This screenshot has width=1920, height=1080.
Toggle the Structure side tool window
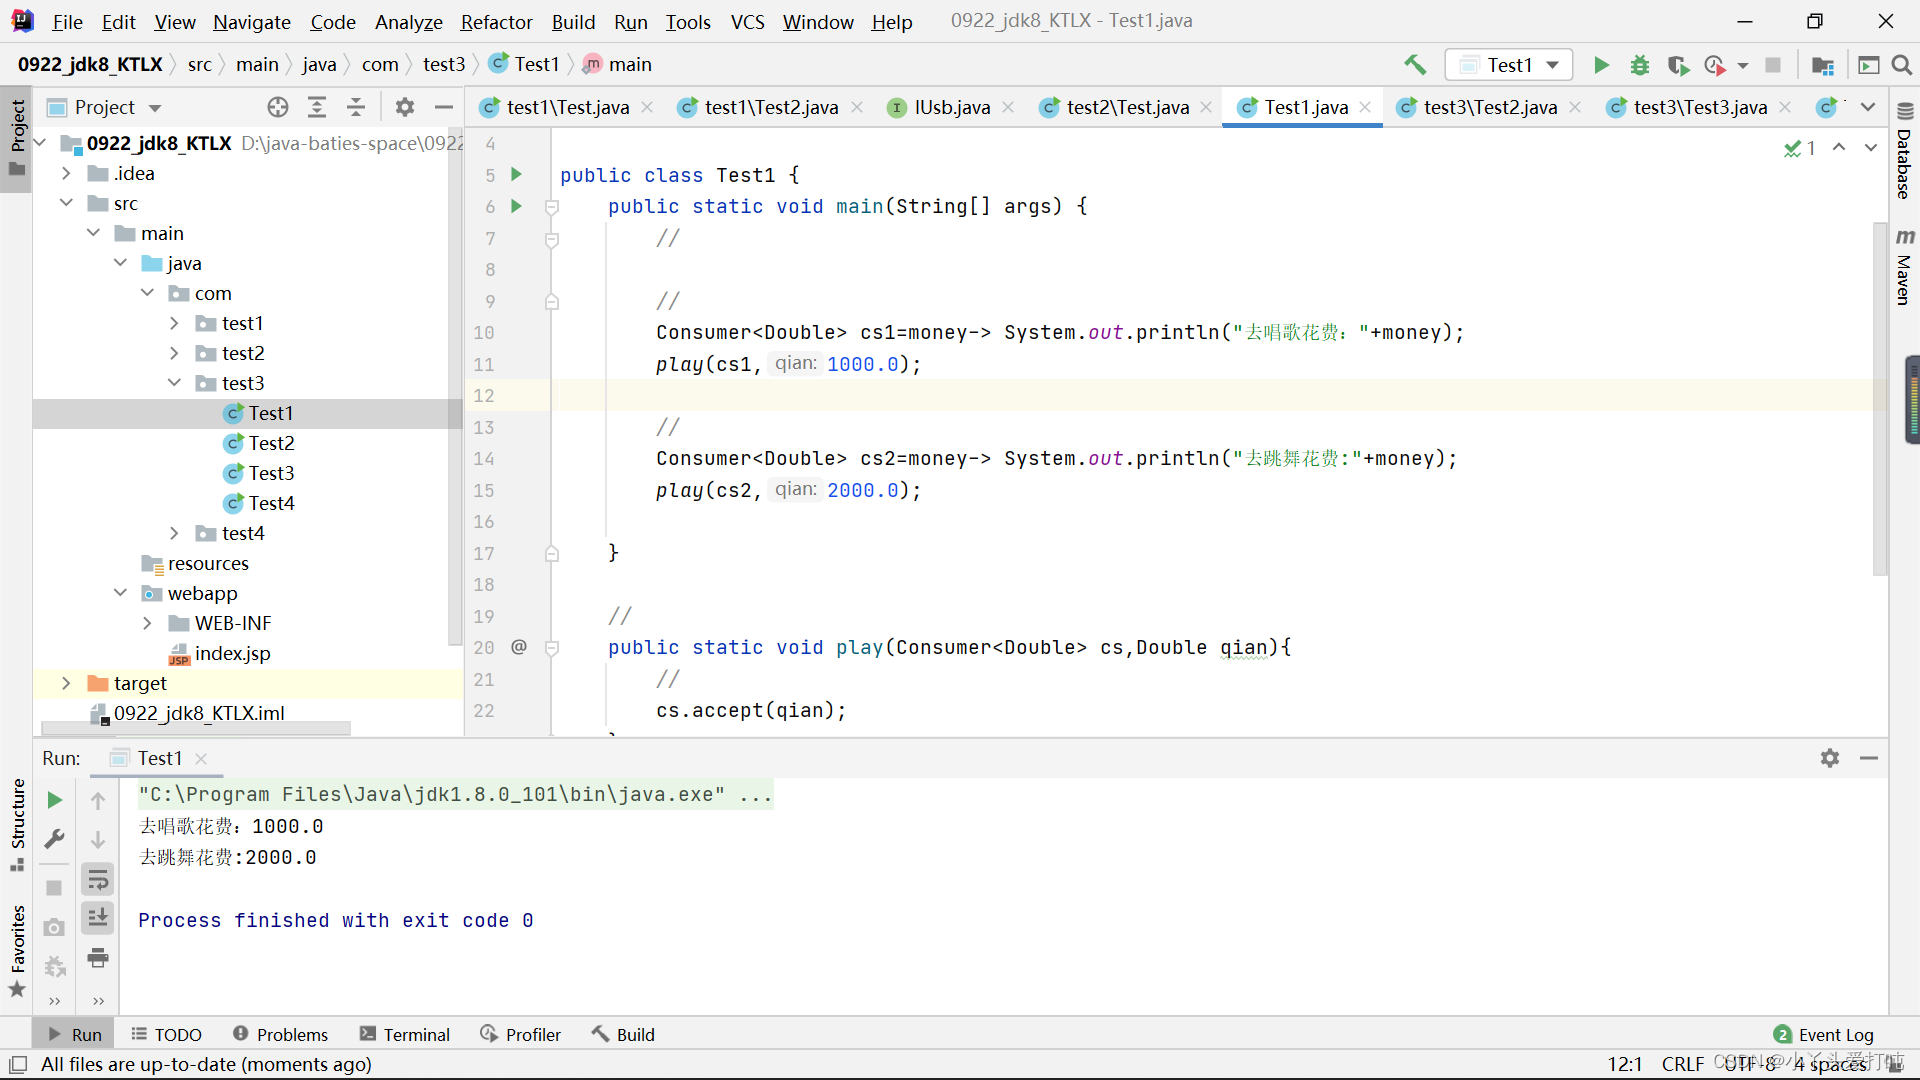[x=17, y=824]
